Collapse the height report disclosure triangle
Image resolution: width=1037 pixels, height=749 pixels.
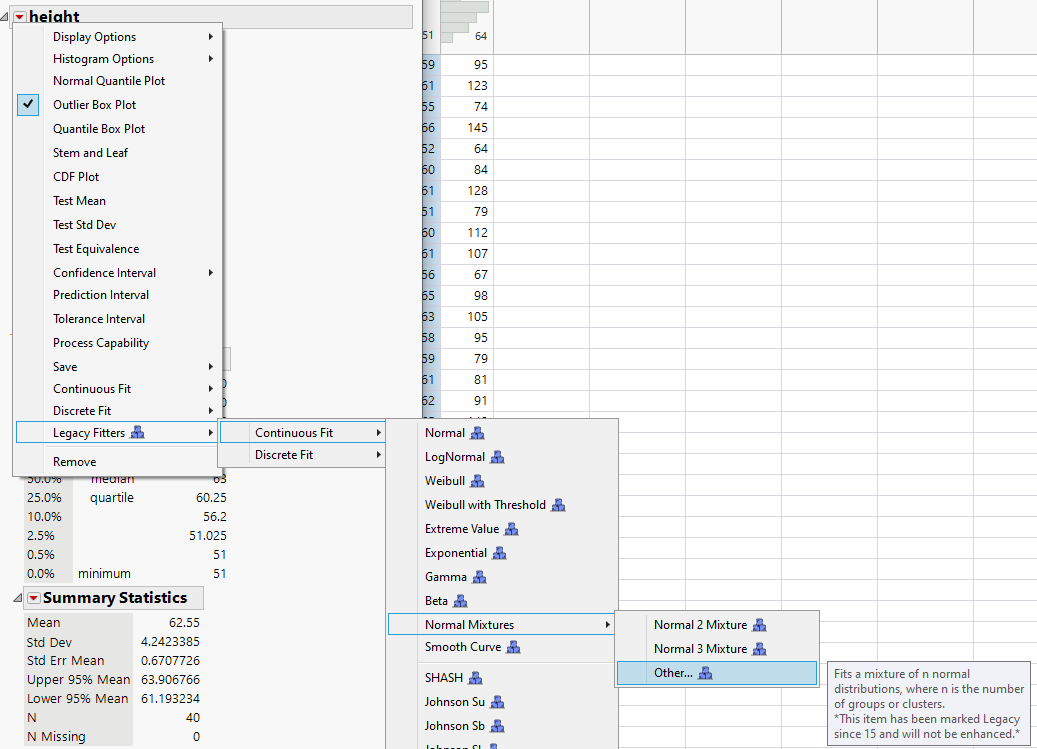7,17
